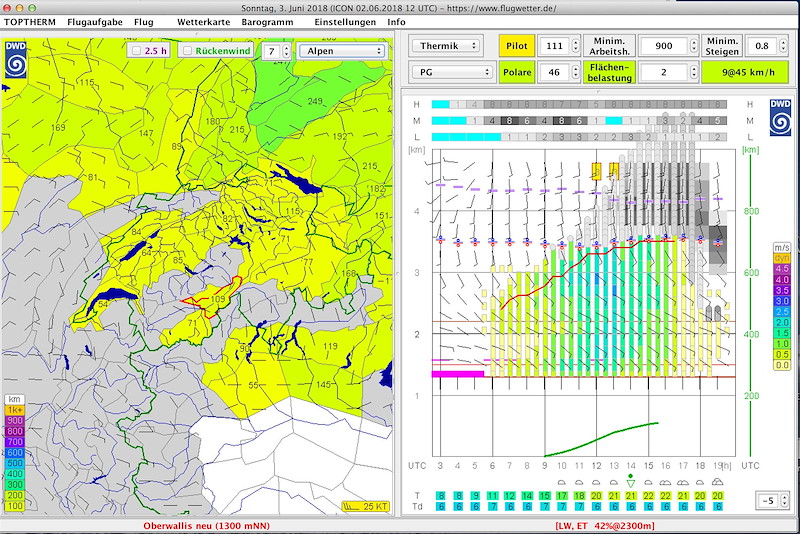Click the pilot weight field showing 111
This screenshot has width=800, height=534.
555,46
